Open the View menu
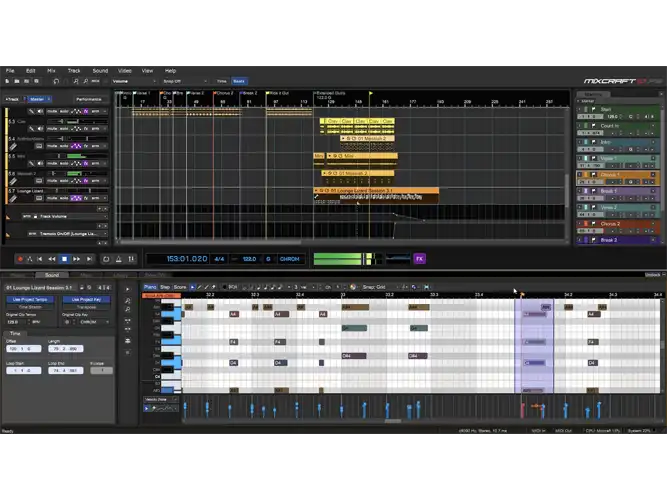This screenshot has height=500, width=667. pyautogui.click(x=147, y=71)
